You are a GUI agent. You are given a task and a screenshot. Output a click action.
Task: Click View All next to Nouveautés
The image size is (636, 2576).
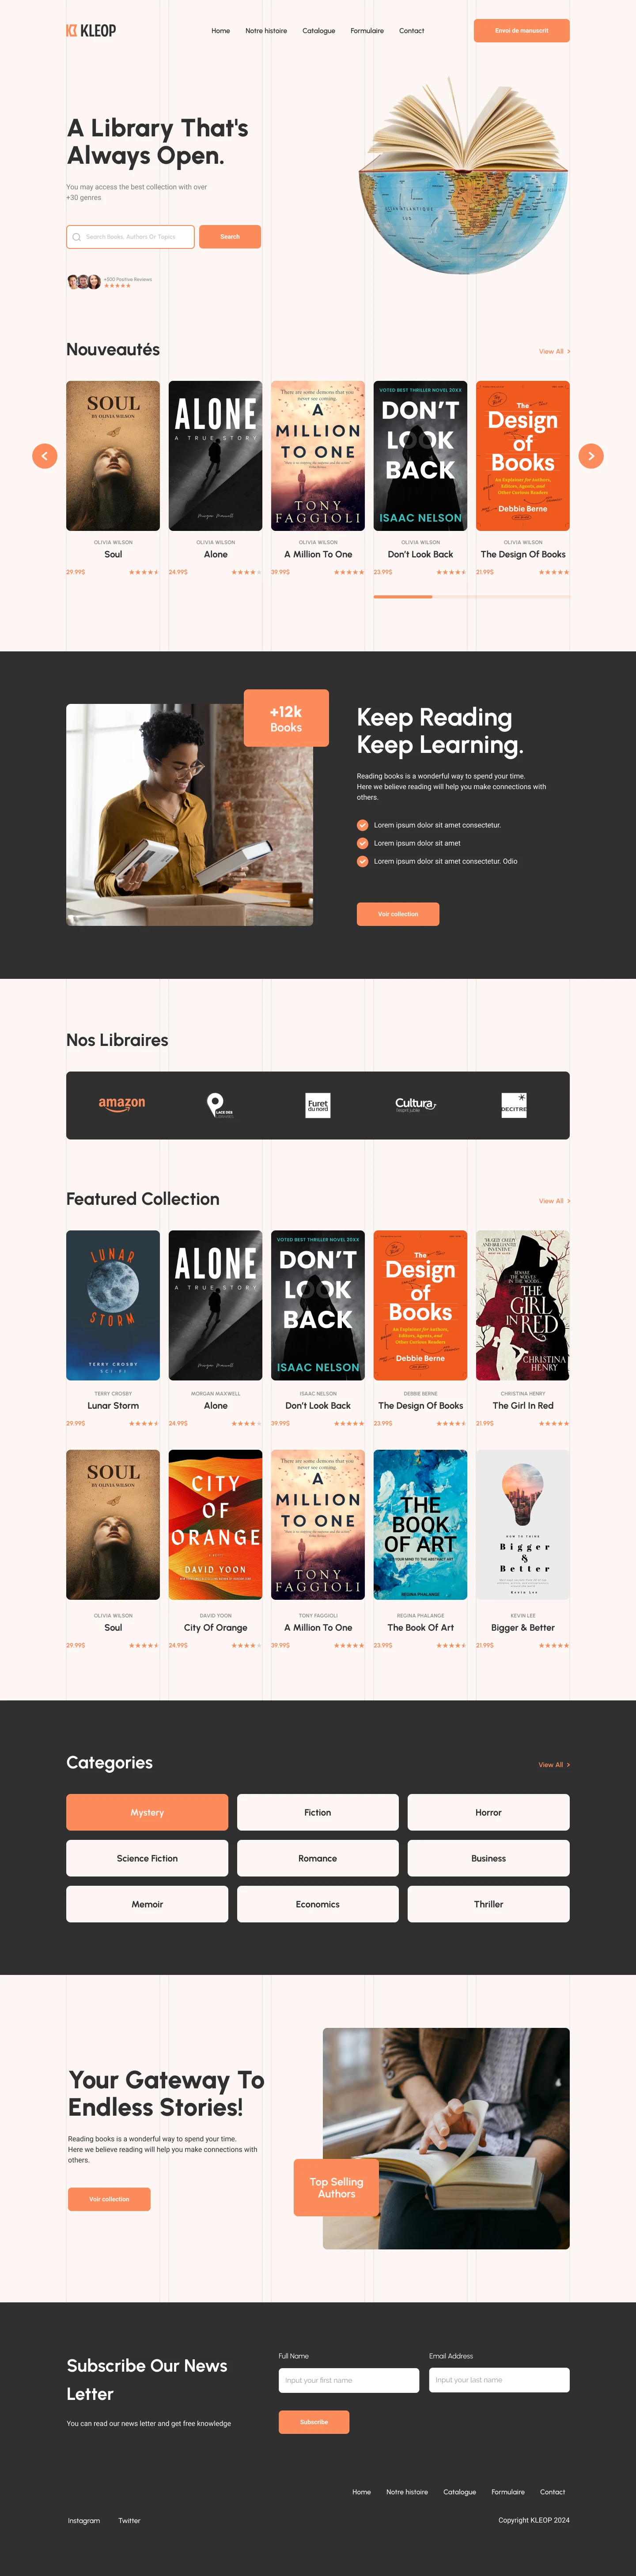[x=554, y=352]
